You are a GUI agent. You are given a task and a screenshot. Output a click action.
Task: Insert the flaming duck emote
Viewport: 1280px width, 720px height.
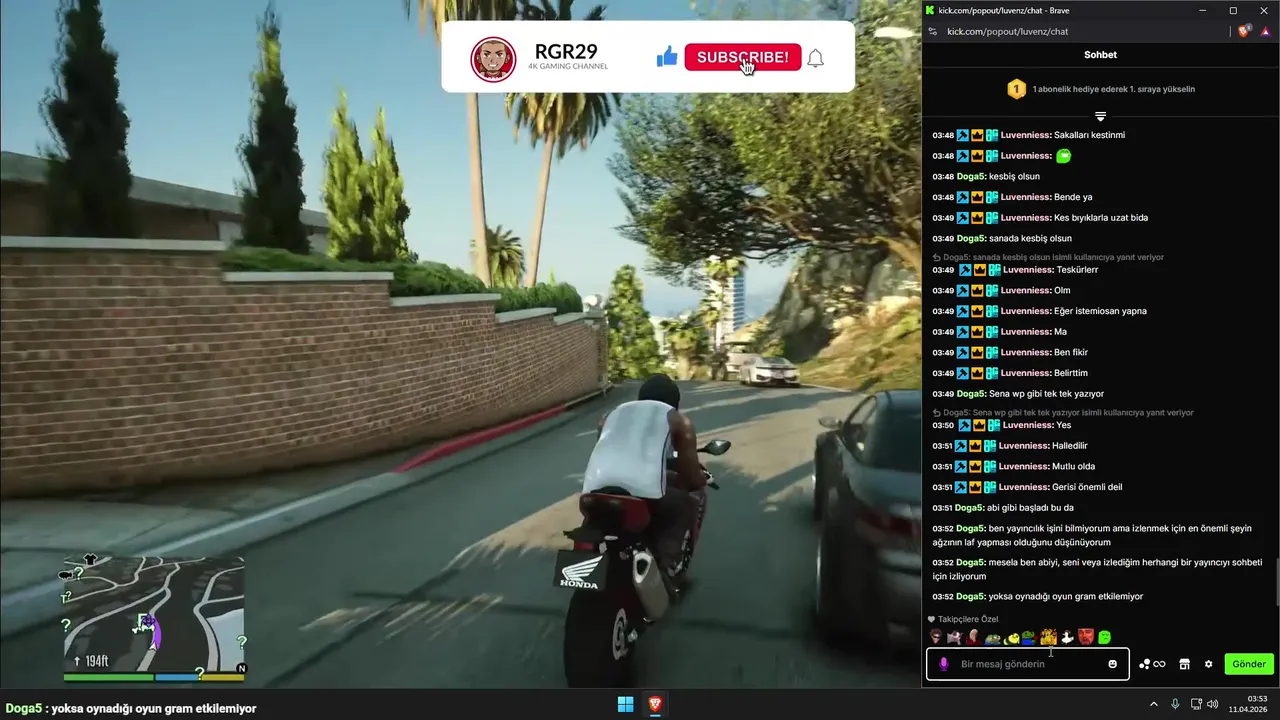pyautogui.click(x=1049, y=637)
